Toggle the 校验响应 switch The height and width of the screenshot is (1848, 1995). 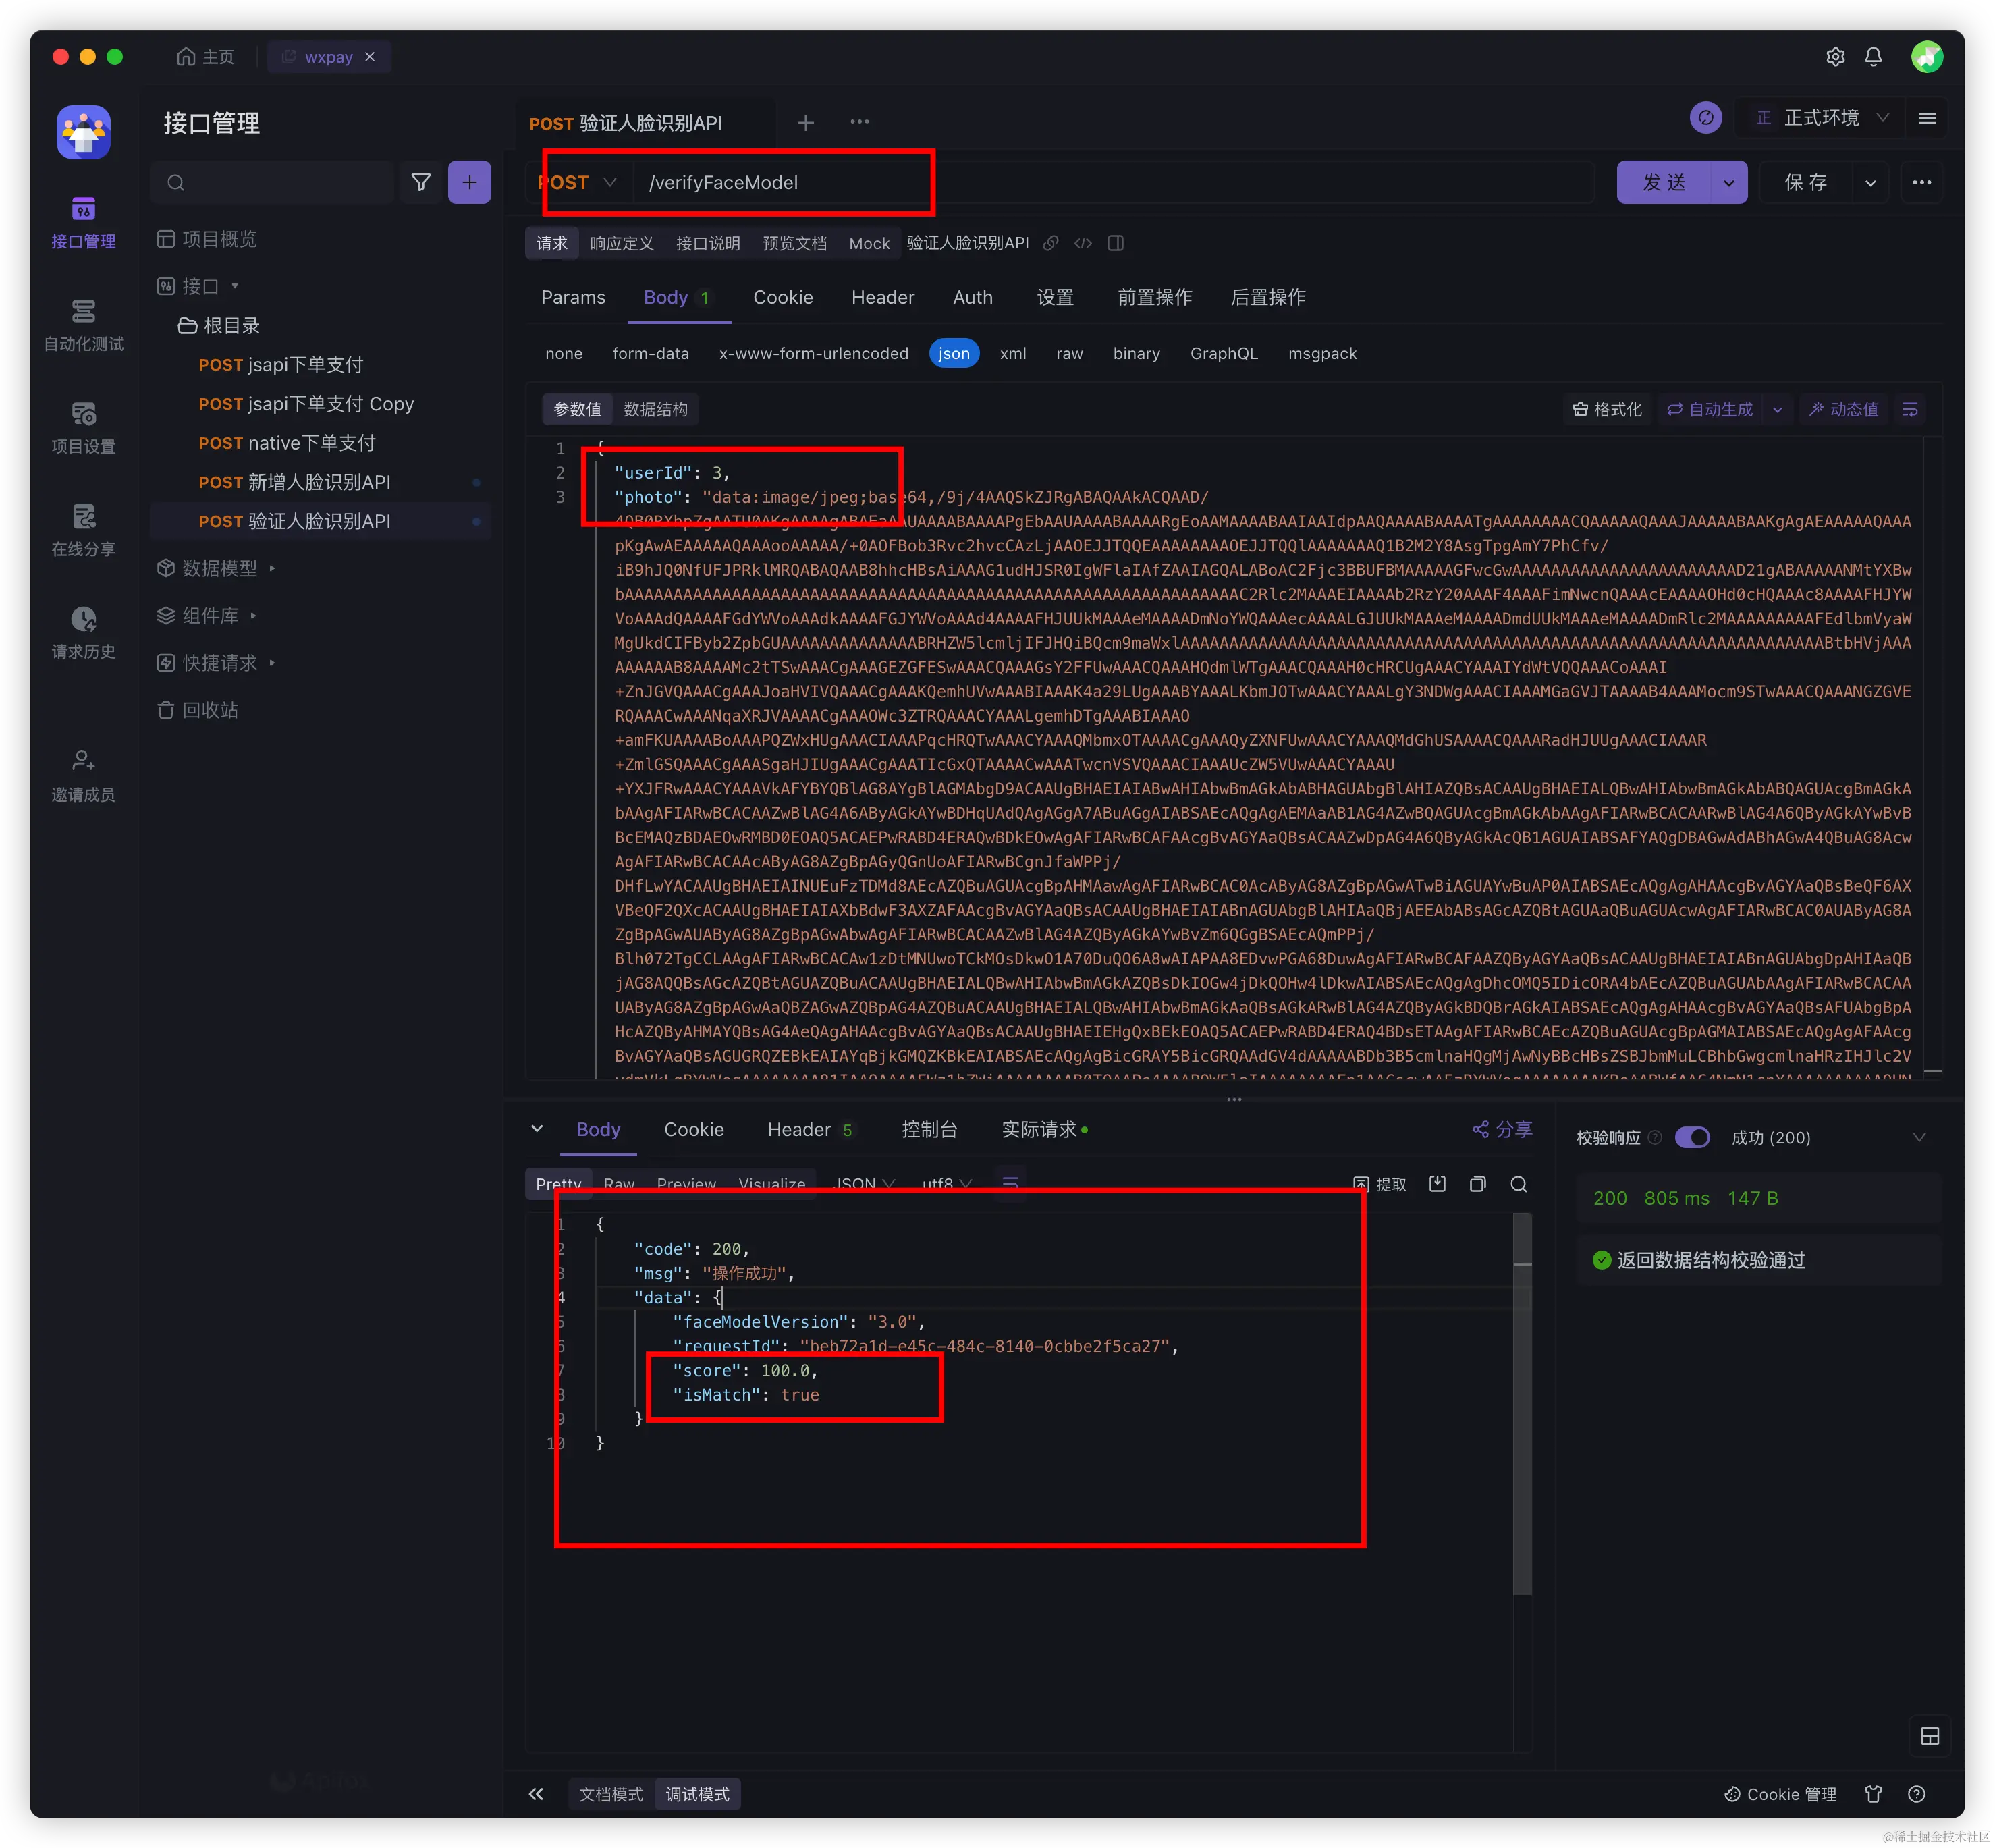click(1692, 1137)
